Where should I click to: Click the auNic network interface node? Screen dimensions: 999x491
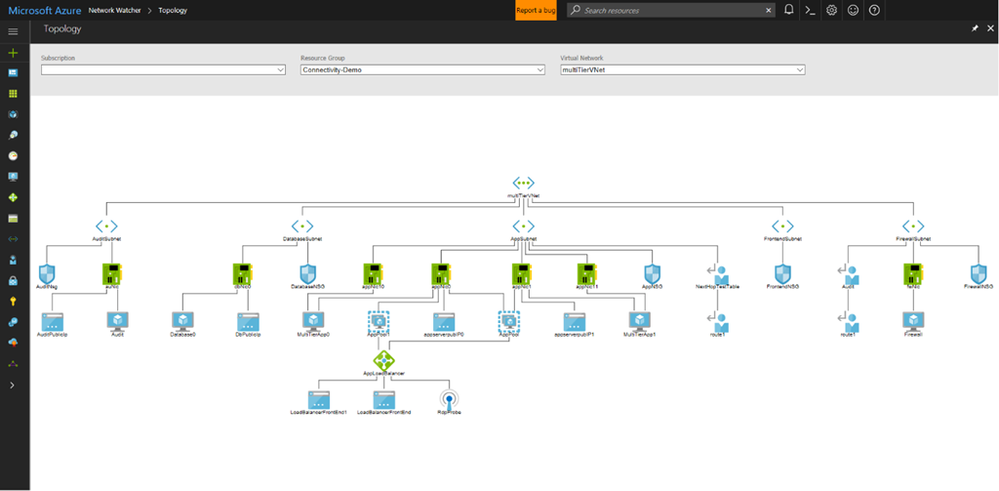pyautogui.click(x=112, y=274)
